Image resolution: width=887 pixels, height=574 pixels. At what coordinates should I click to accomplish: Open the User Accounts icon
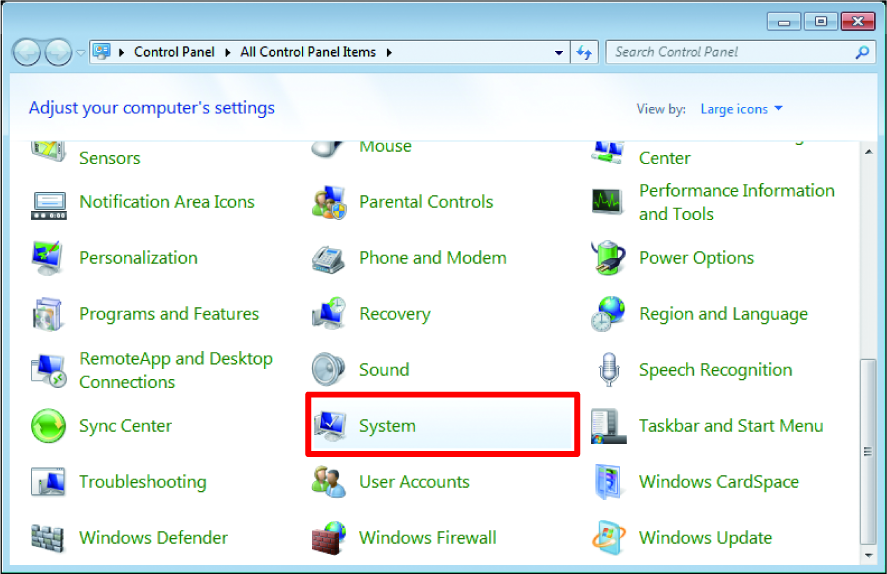(329, 482)
